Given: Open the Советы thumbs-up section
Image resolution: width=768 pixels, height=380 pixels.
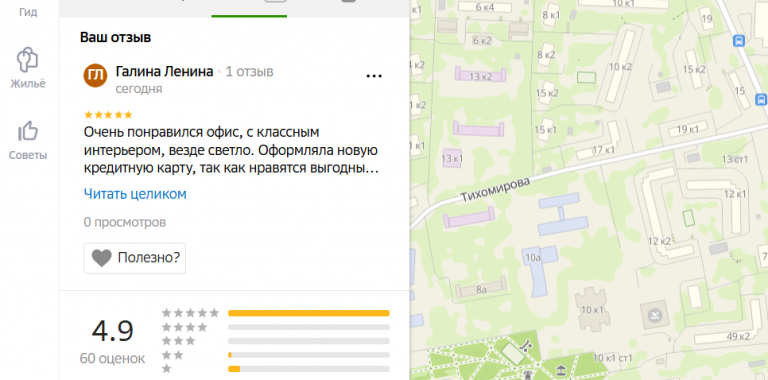Looking at the screenshot, I should (28, 141).
